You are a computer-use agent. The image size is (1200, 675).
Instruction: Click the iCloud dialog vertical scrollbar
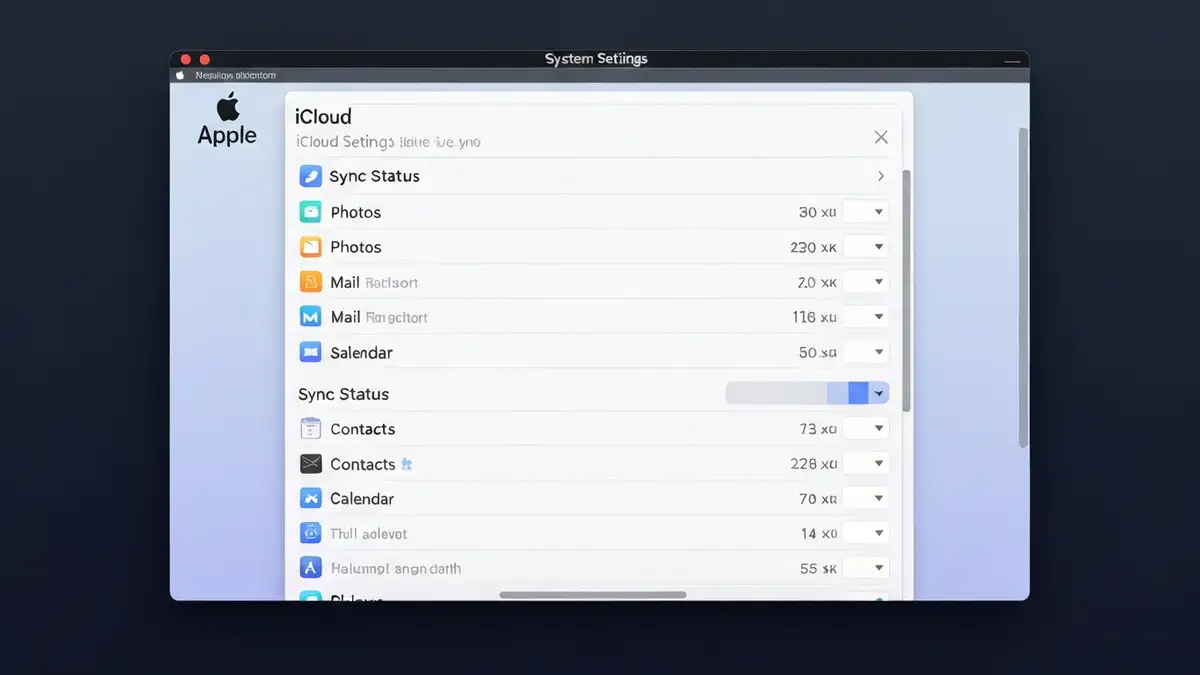tap(906, 290)
